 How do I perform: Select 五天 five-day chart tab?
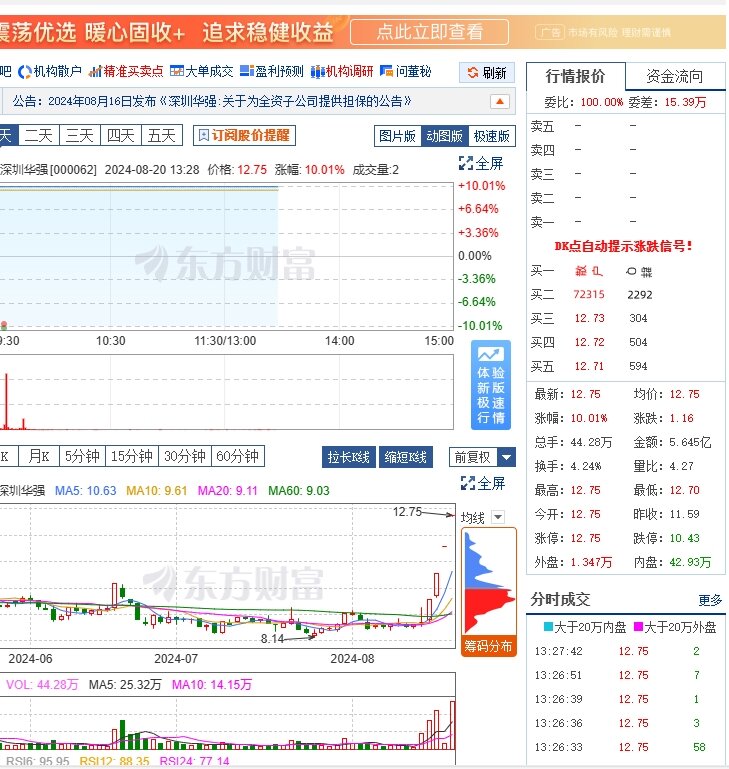pyautogui.click(x=162, y=135)
